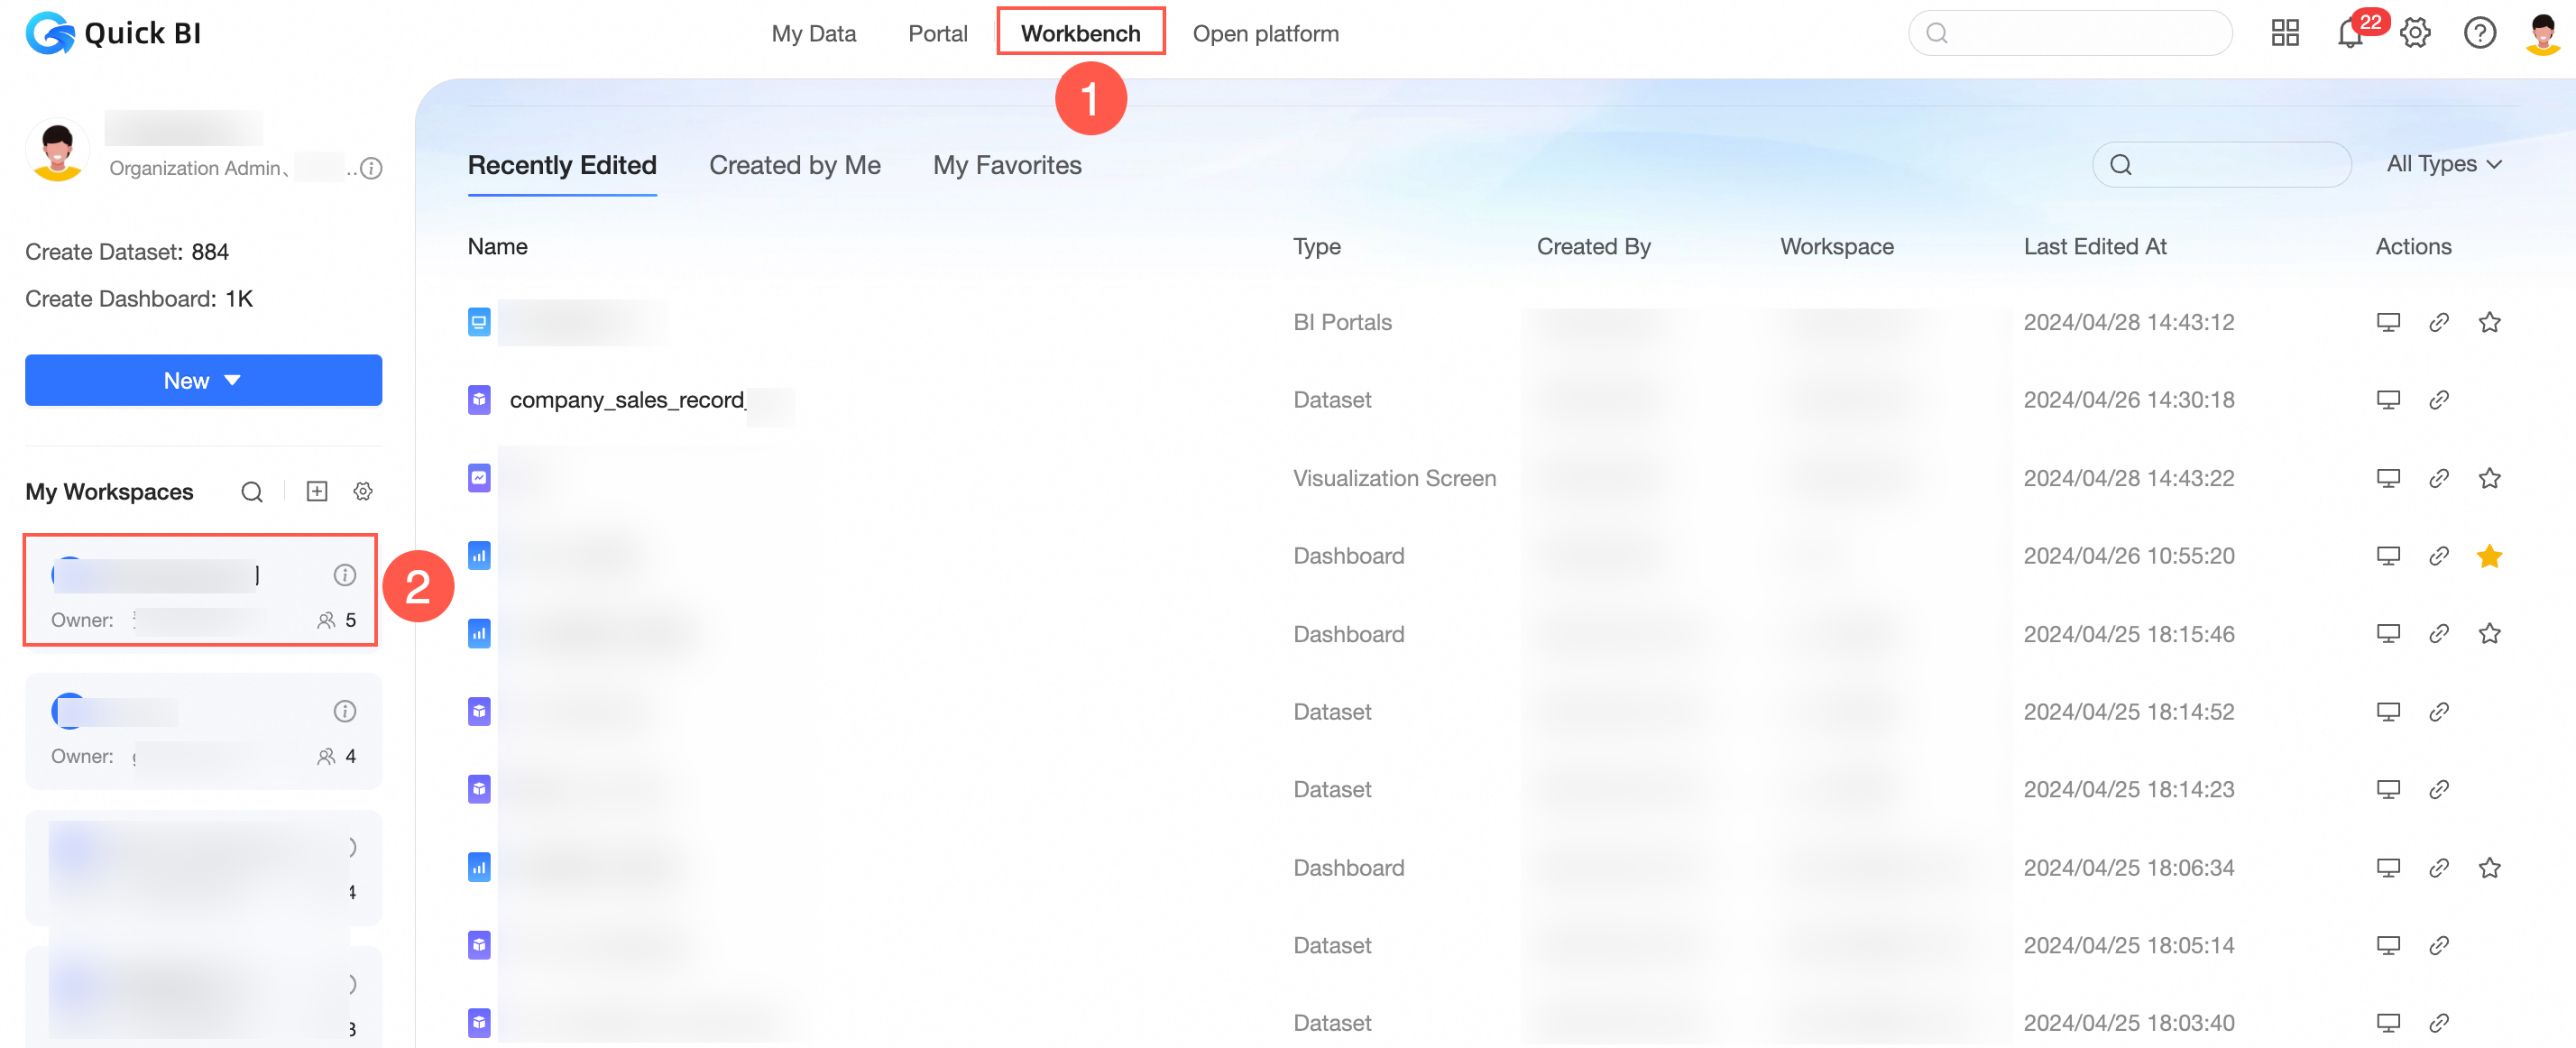Click the search icon in My Workspaces
This screenshot has width=2576, height=1048.
(x=251, y=491)
